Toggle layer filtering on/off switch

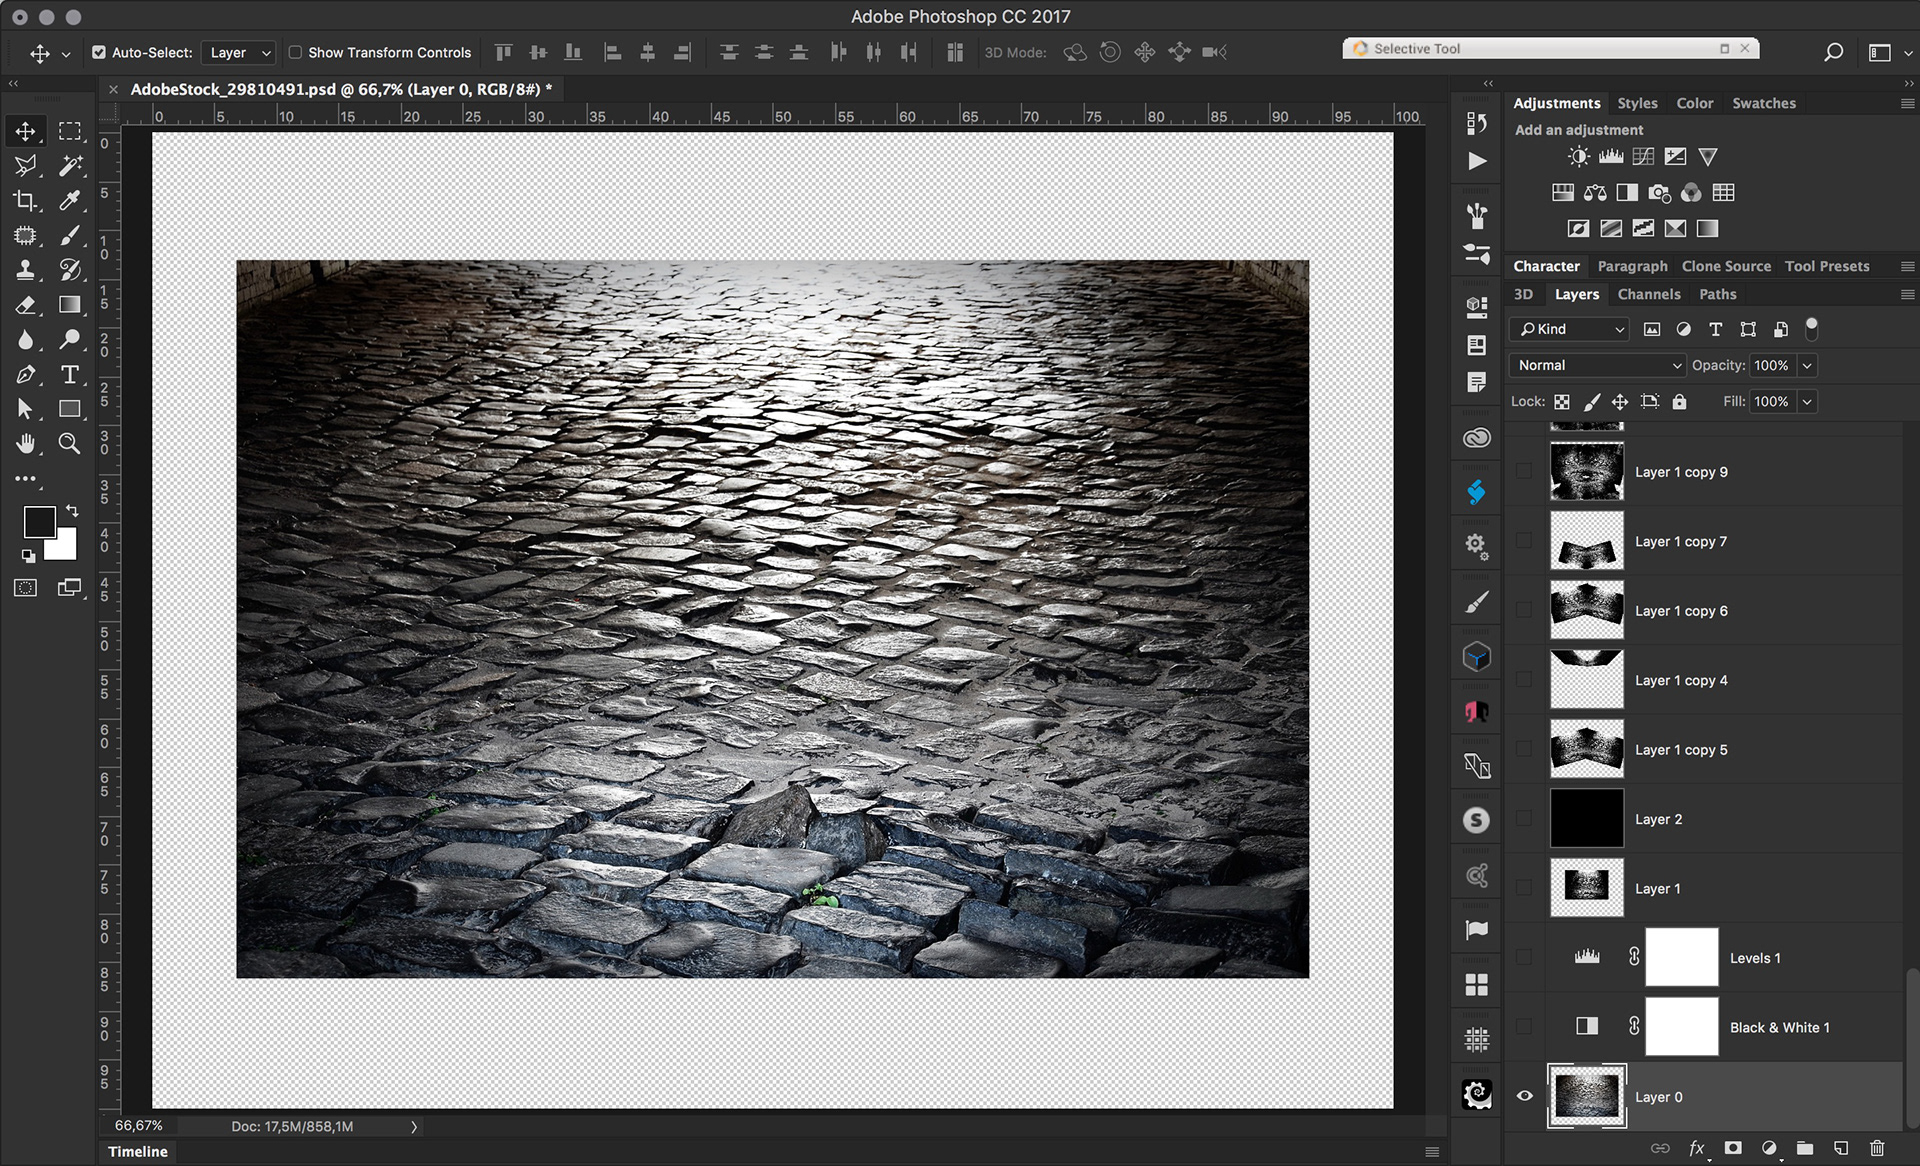tap(1811, 329)
